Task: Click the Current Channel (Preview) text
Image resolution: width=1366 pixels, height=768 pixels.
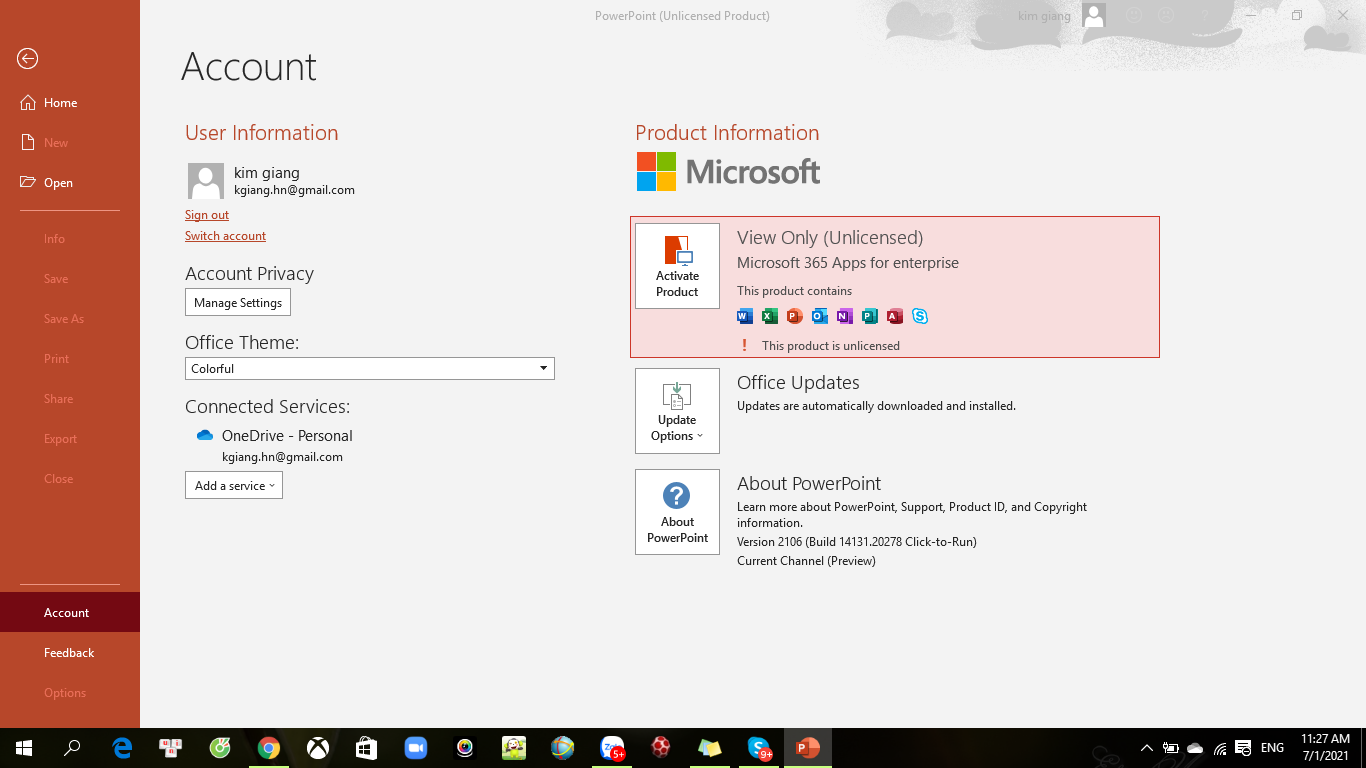Action: (806, 561)
